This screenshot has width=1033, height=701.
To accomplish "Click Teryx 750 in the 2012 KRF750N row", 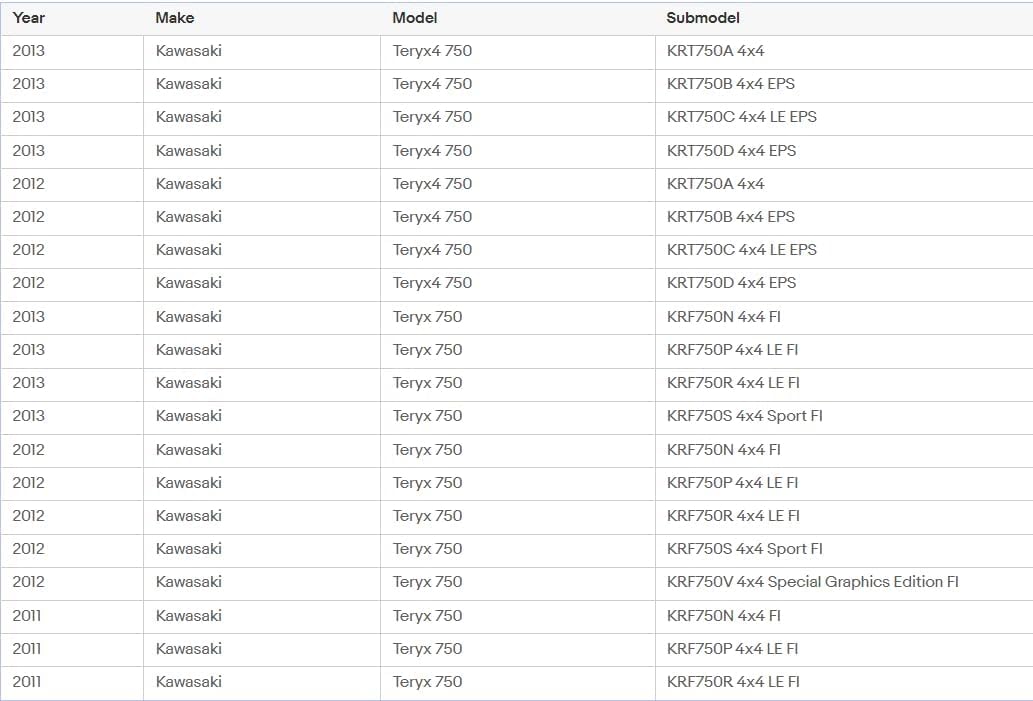I will [428, 449].
